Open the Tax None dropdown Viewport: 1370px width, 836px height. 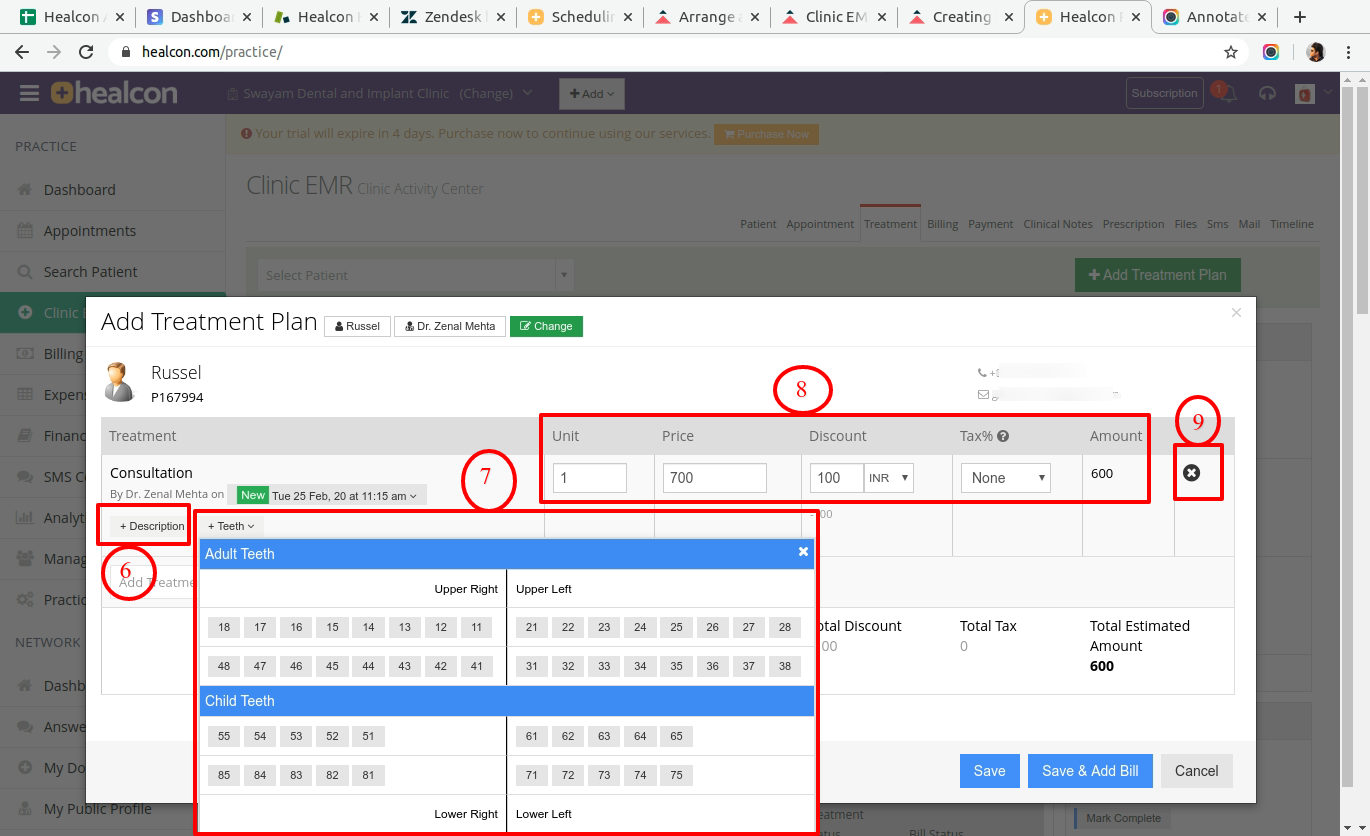point(1006,478)
